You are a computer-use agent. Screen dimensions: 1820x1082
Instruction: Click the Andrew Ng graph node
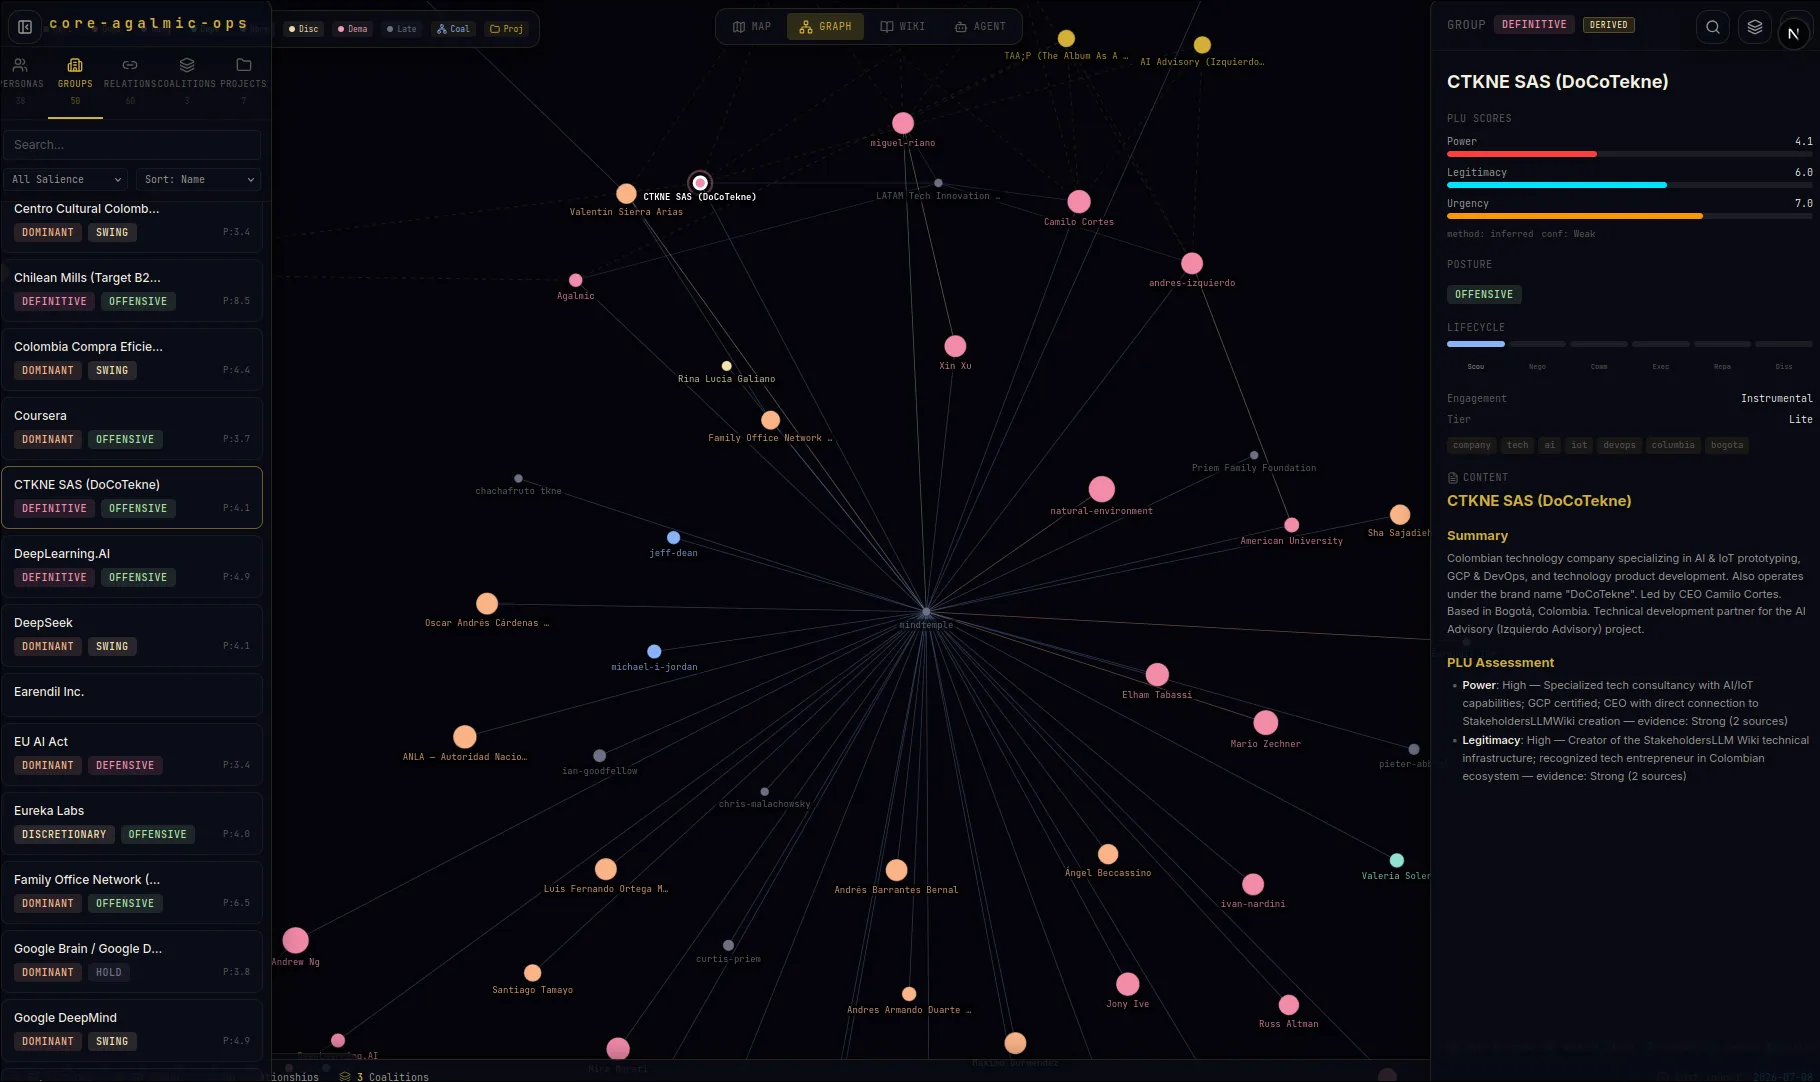tap(295, 940)
